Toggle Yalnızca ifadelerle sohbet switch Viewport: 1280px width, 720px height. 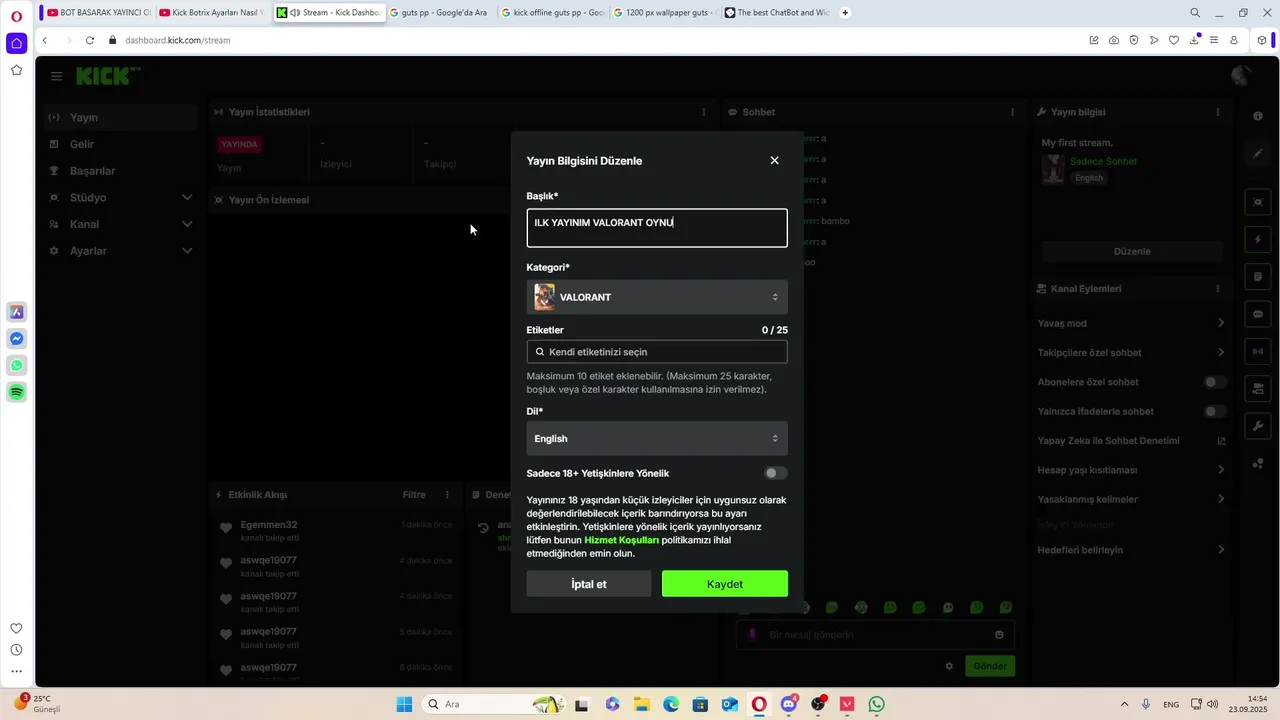click(x=1215, y=411)
